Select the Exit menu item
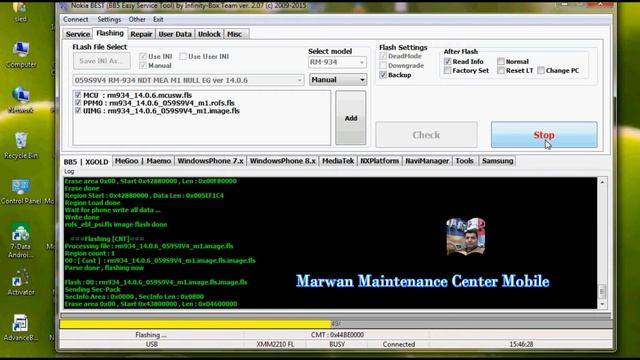 (x=158, y=19)
